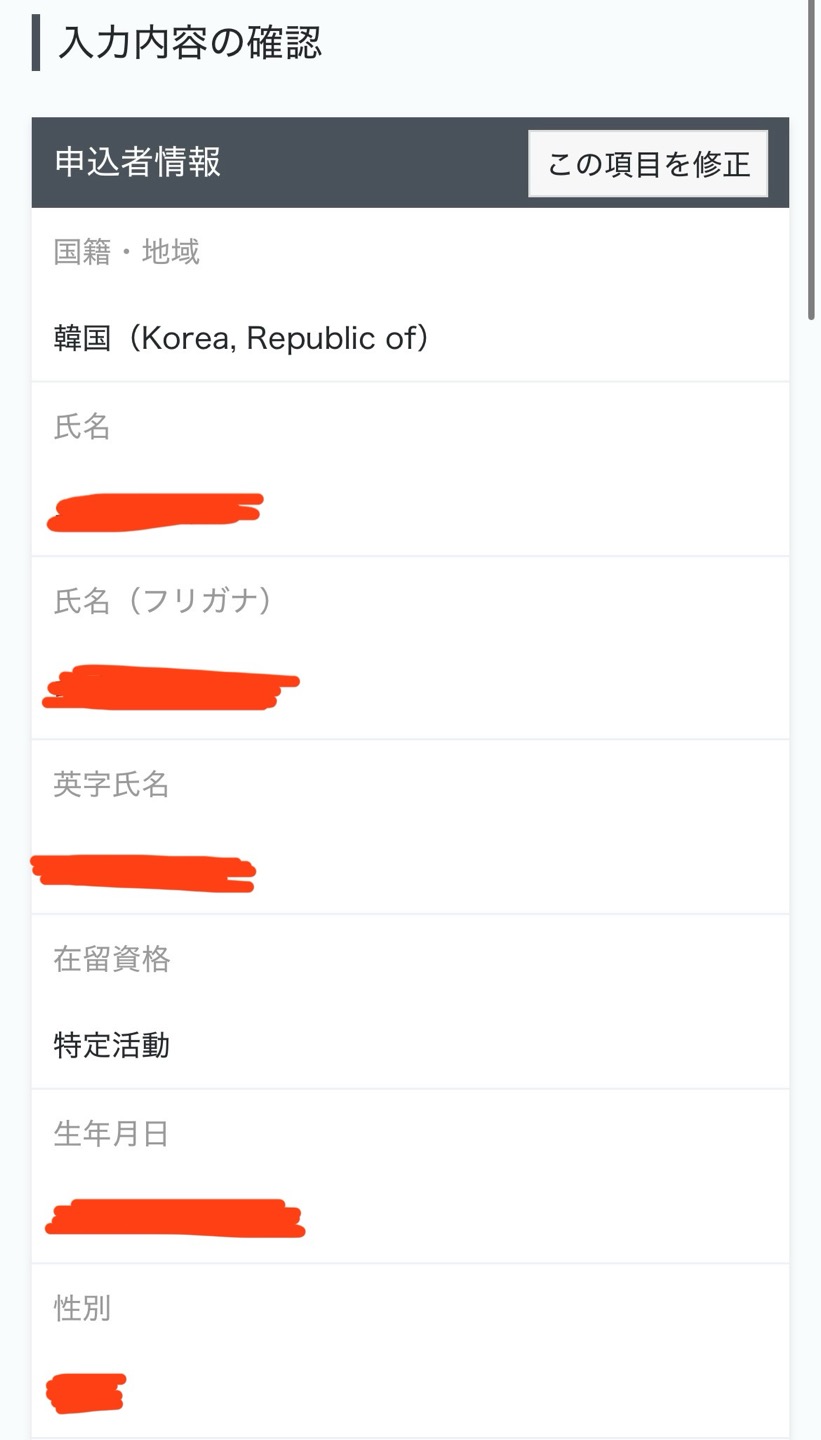Click the 韓国（Korea, Republic of） value
Screen dimensions: 821x1440
(x=242, y=338)
